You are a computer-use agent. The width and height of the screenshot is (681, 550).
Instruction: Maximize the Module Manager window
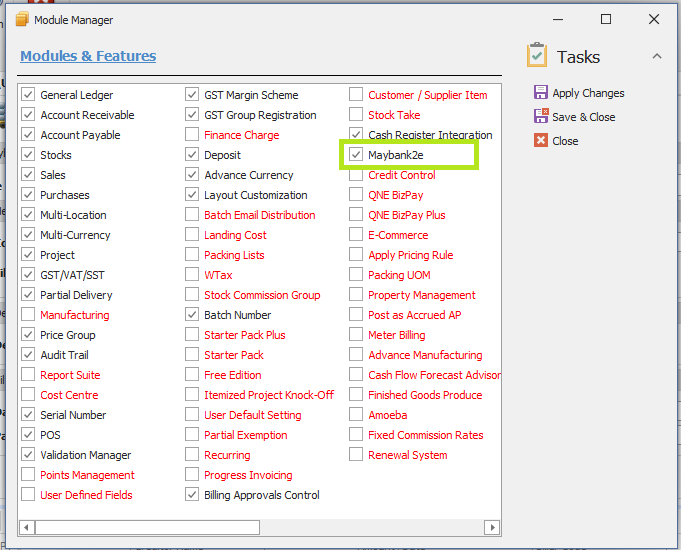[x=606, y=19]
